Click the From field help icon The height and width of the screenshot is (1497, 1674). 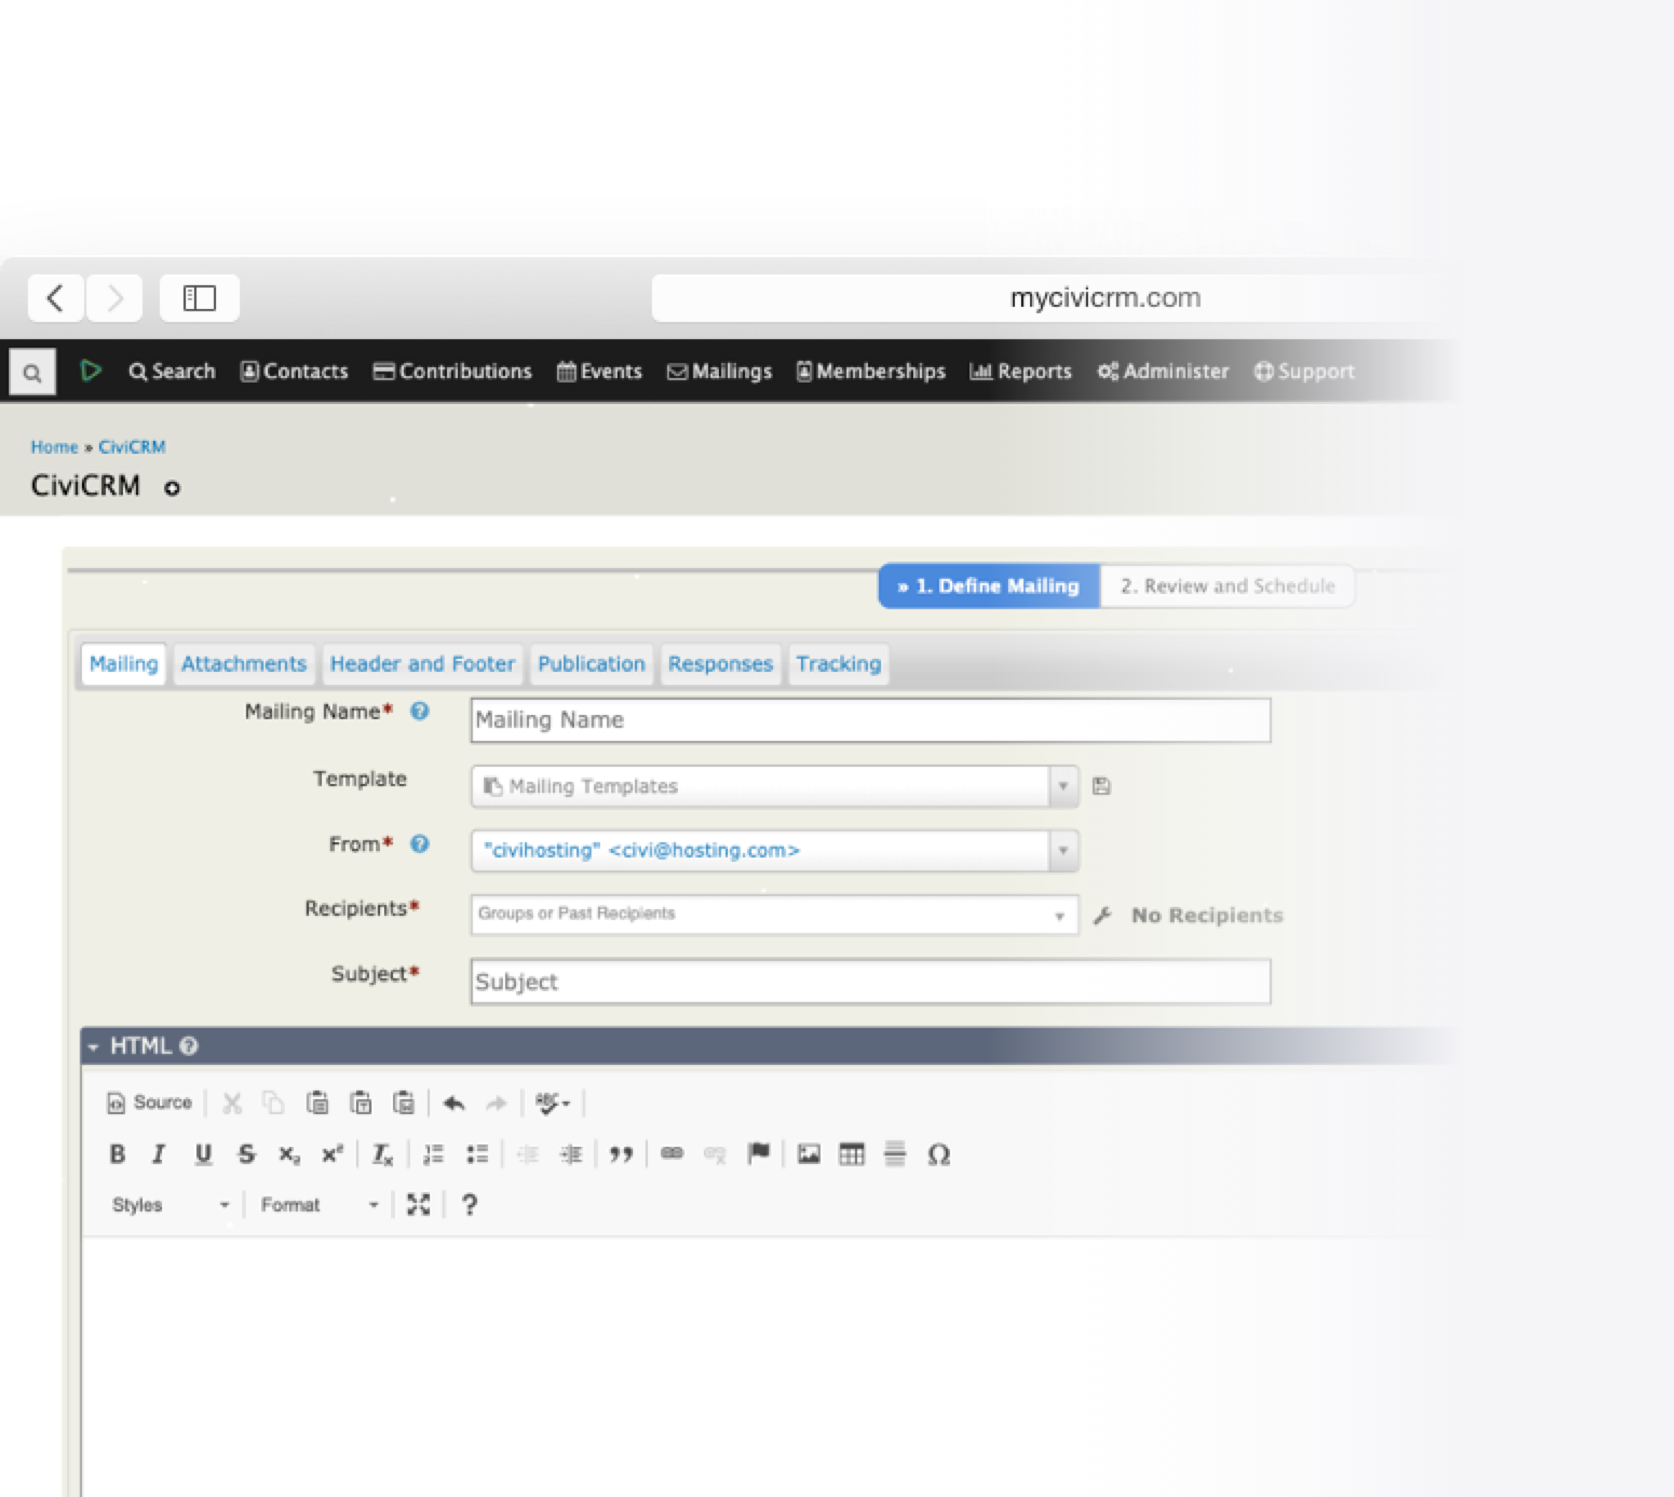[x=420, y=844]
